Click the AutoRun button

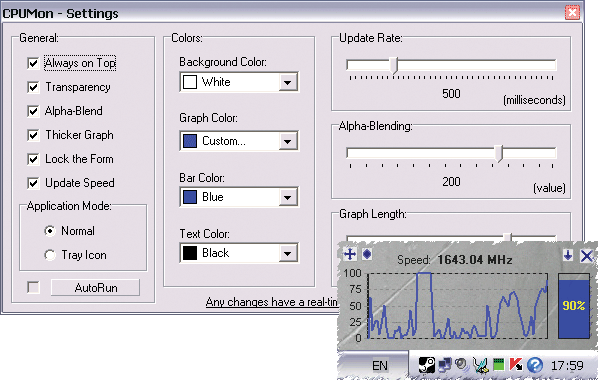tap(95, 288)
